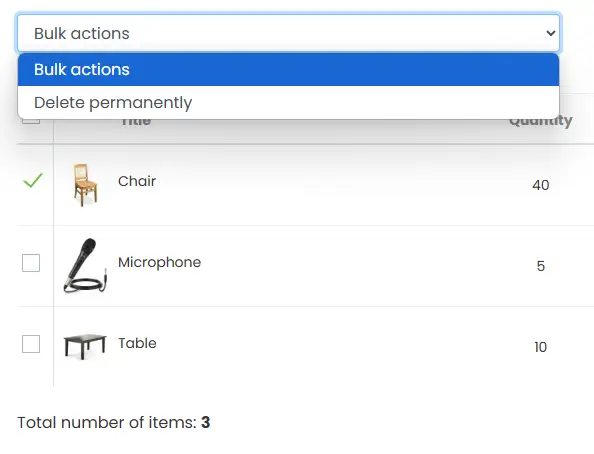
Task: Click the black table image
Action: click(85, 346)
